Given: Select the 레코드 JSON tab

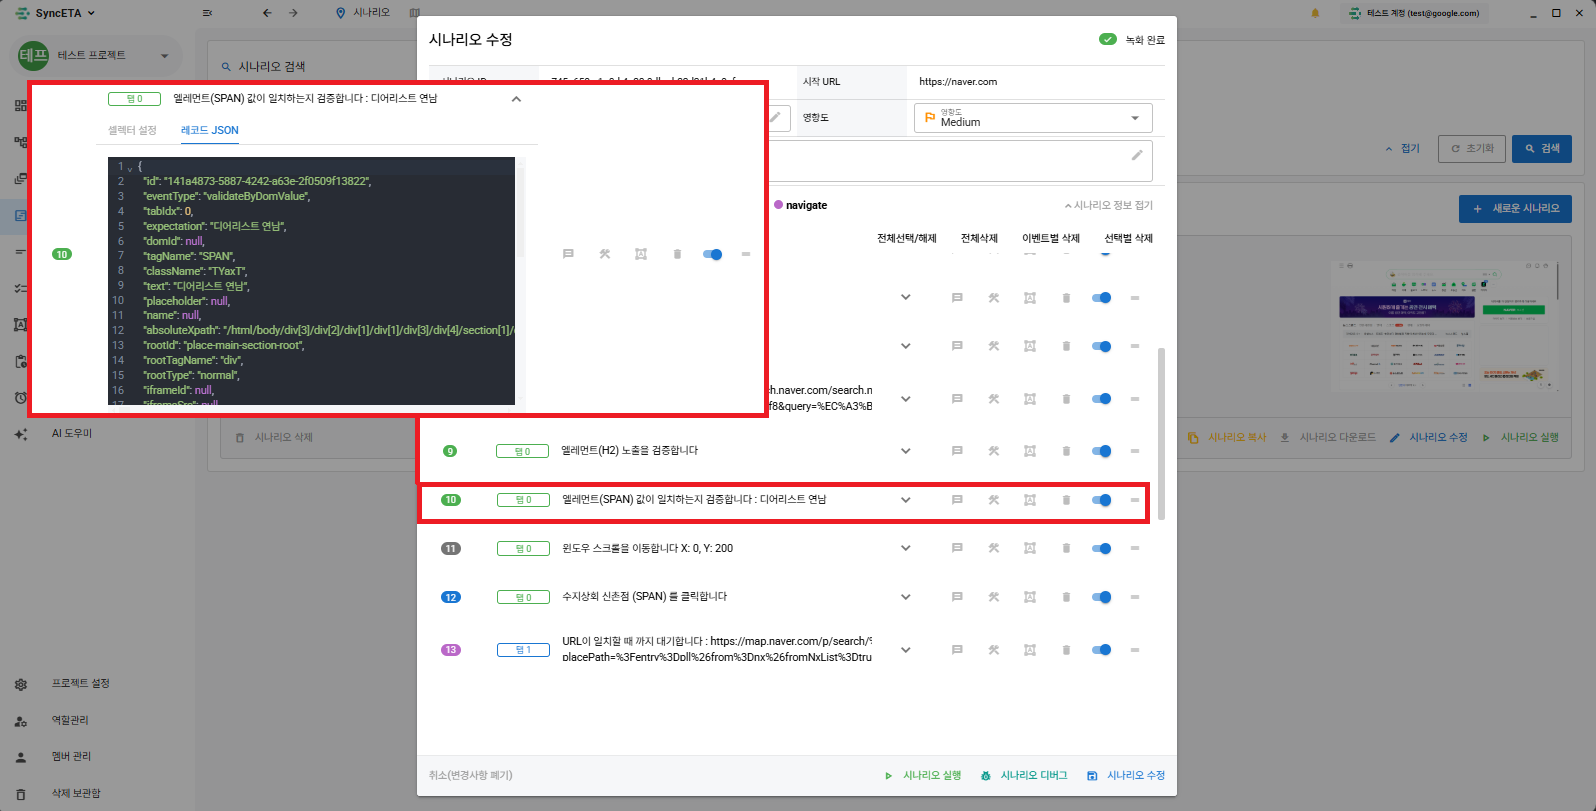Looking at the screenshot, I should click(210, 130).
